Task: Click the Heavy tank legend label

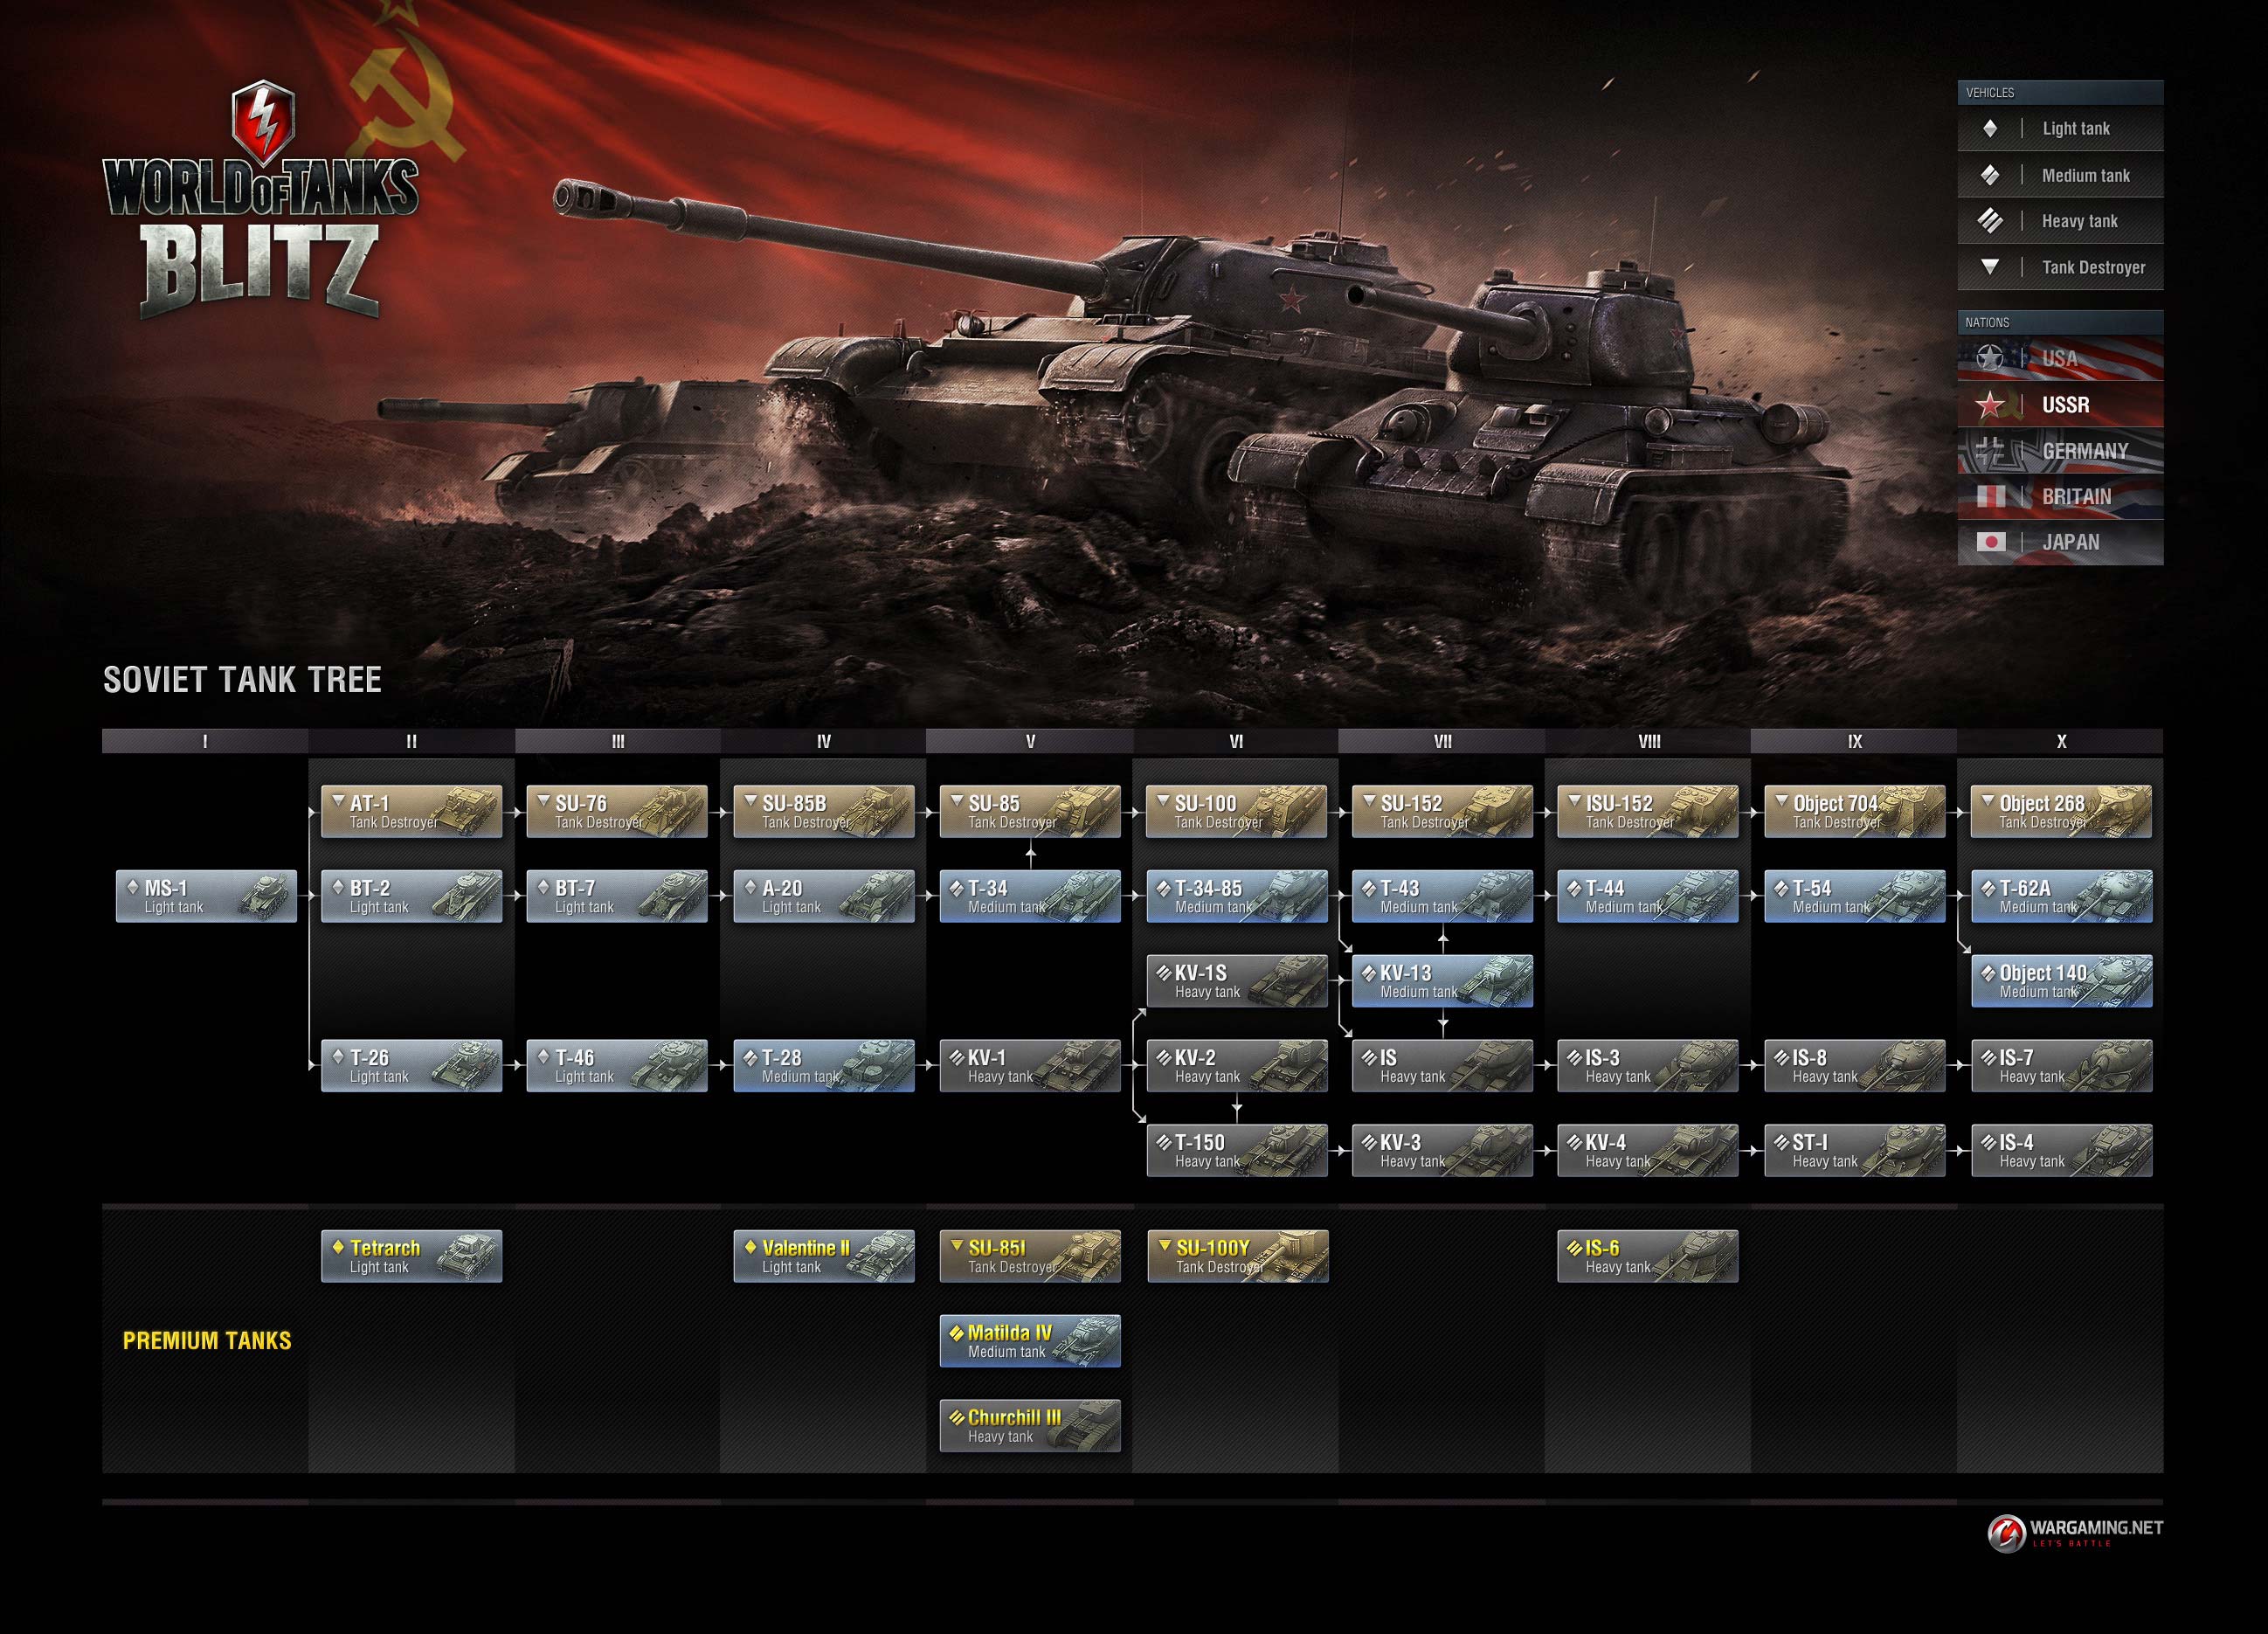Action: pos(2079,222)
